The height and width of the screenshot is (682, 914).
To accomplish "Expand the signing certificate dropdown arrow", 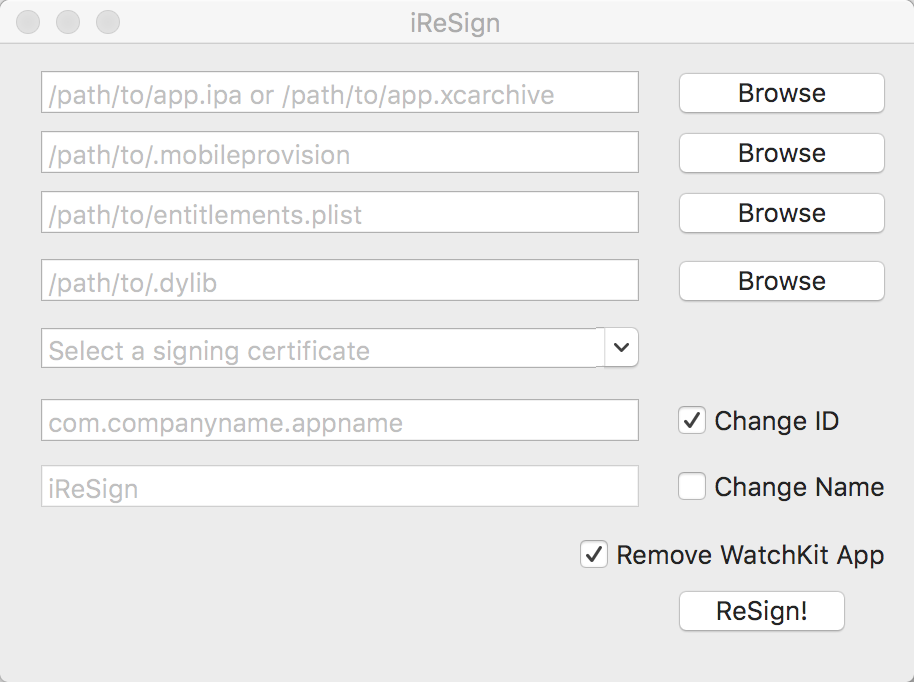I will tap(621, 348).
